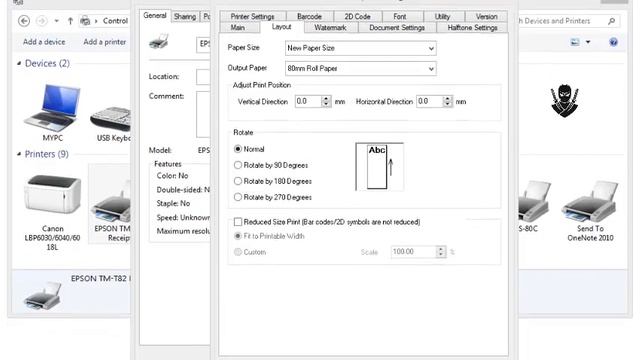640x360 pixels.
Task: Click Control in the address breadcrumb
Action: point(115,21)
